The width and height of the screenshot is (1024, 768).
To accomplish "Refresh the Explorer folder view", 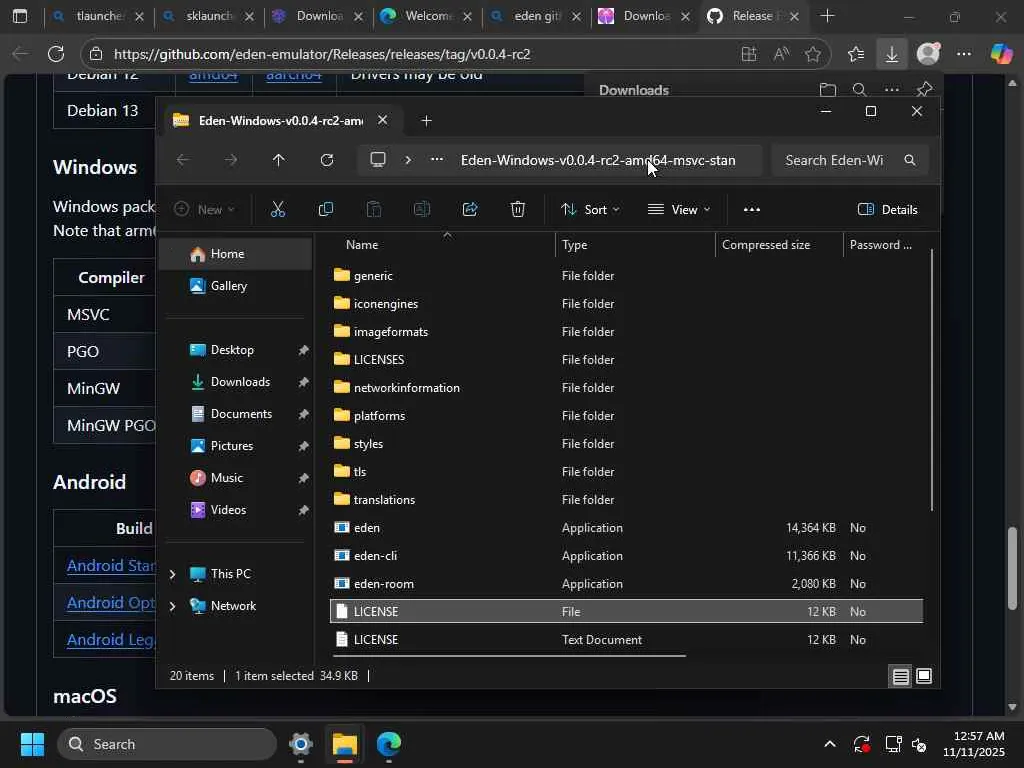I will [327, 160].
